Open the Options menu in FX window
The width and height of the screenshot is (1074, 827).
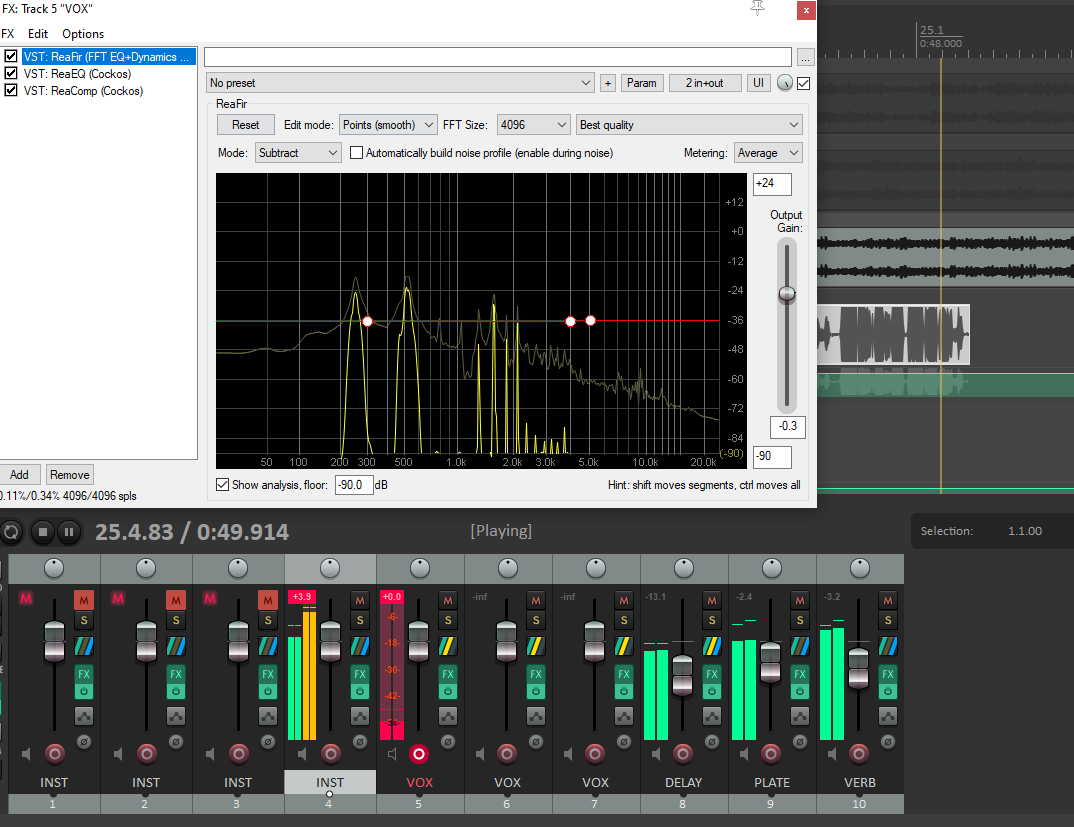point(83,34)
